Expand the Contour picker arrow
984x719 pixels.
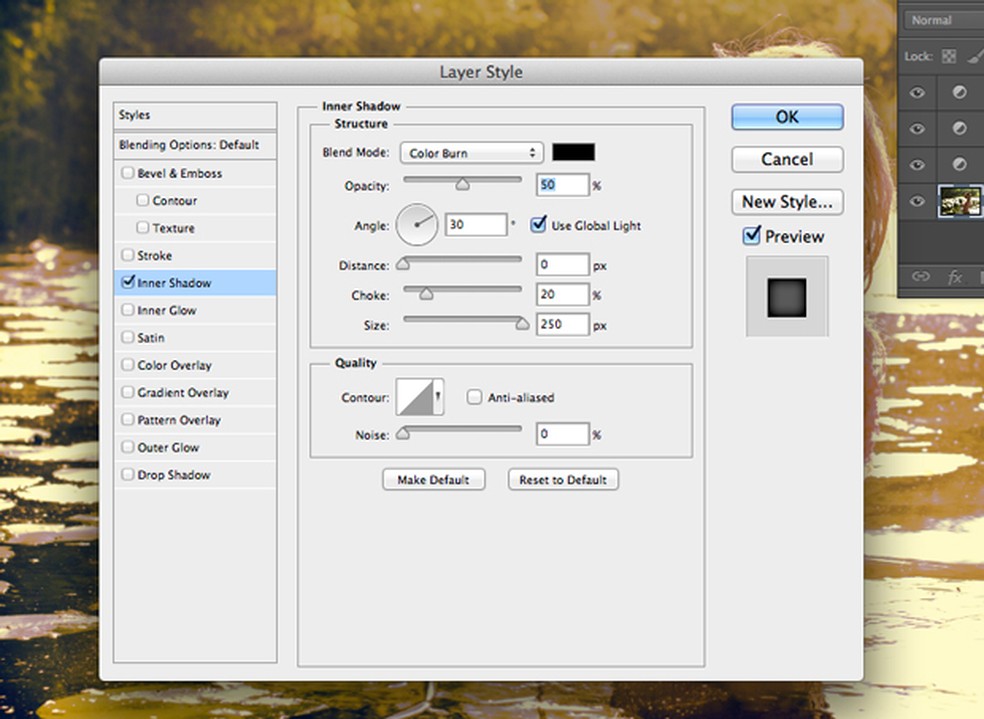click(x=437, y=397)
